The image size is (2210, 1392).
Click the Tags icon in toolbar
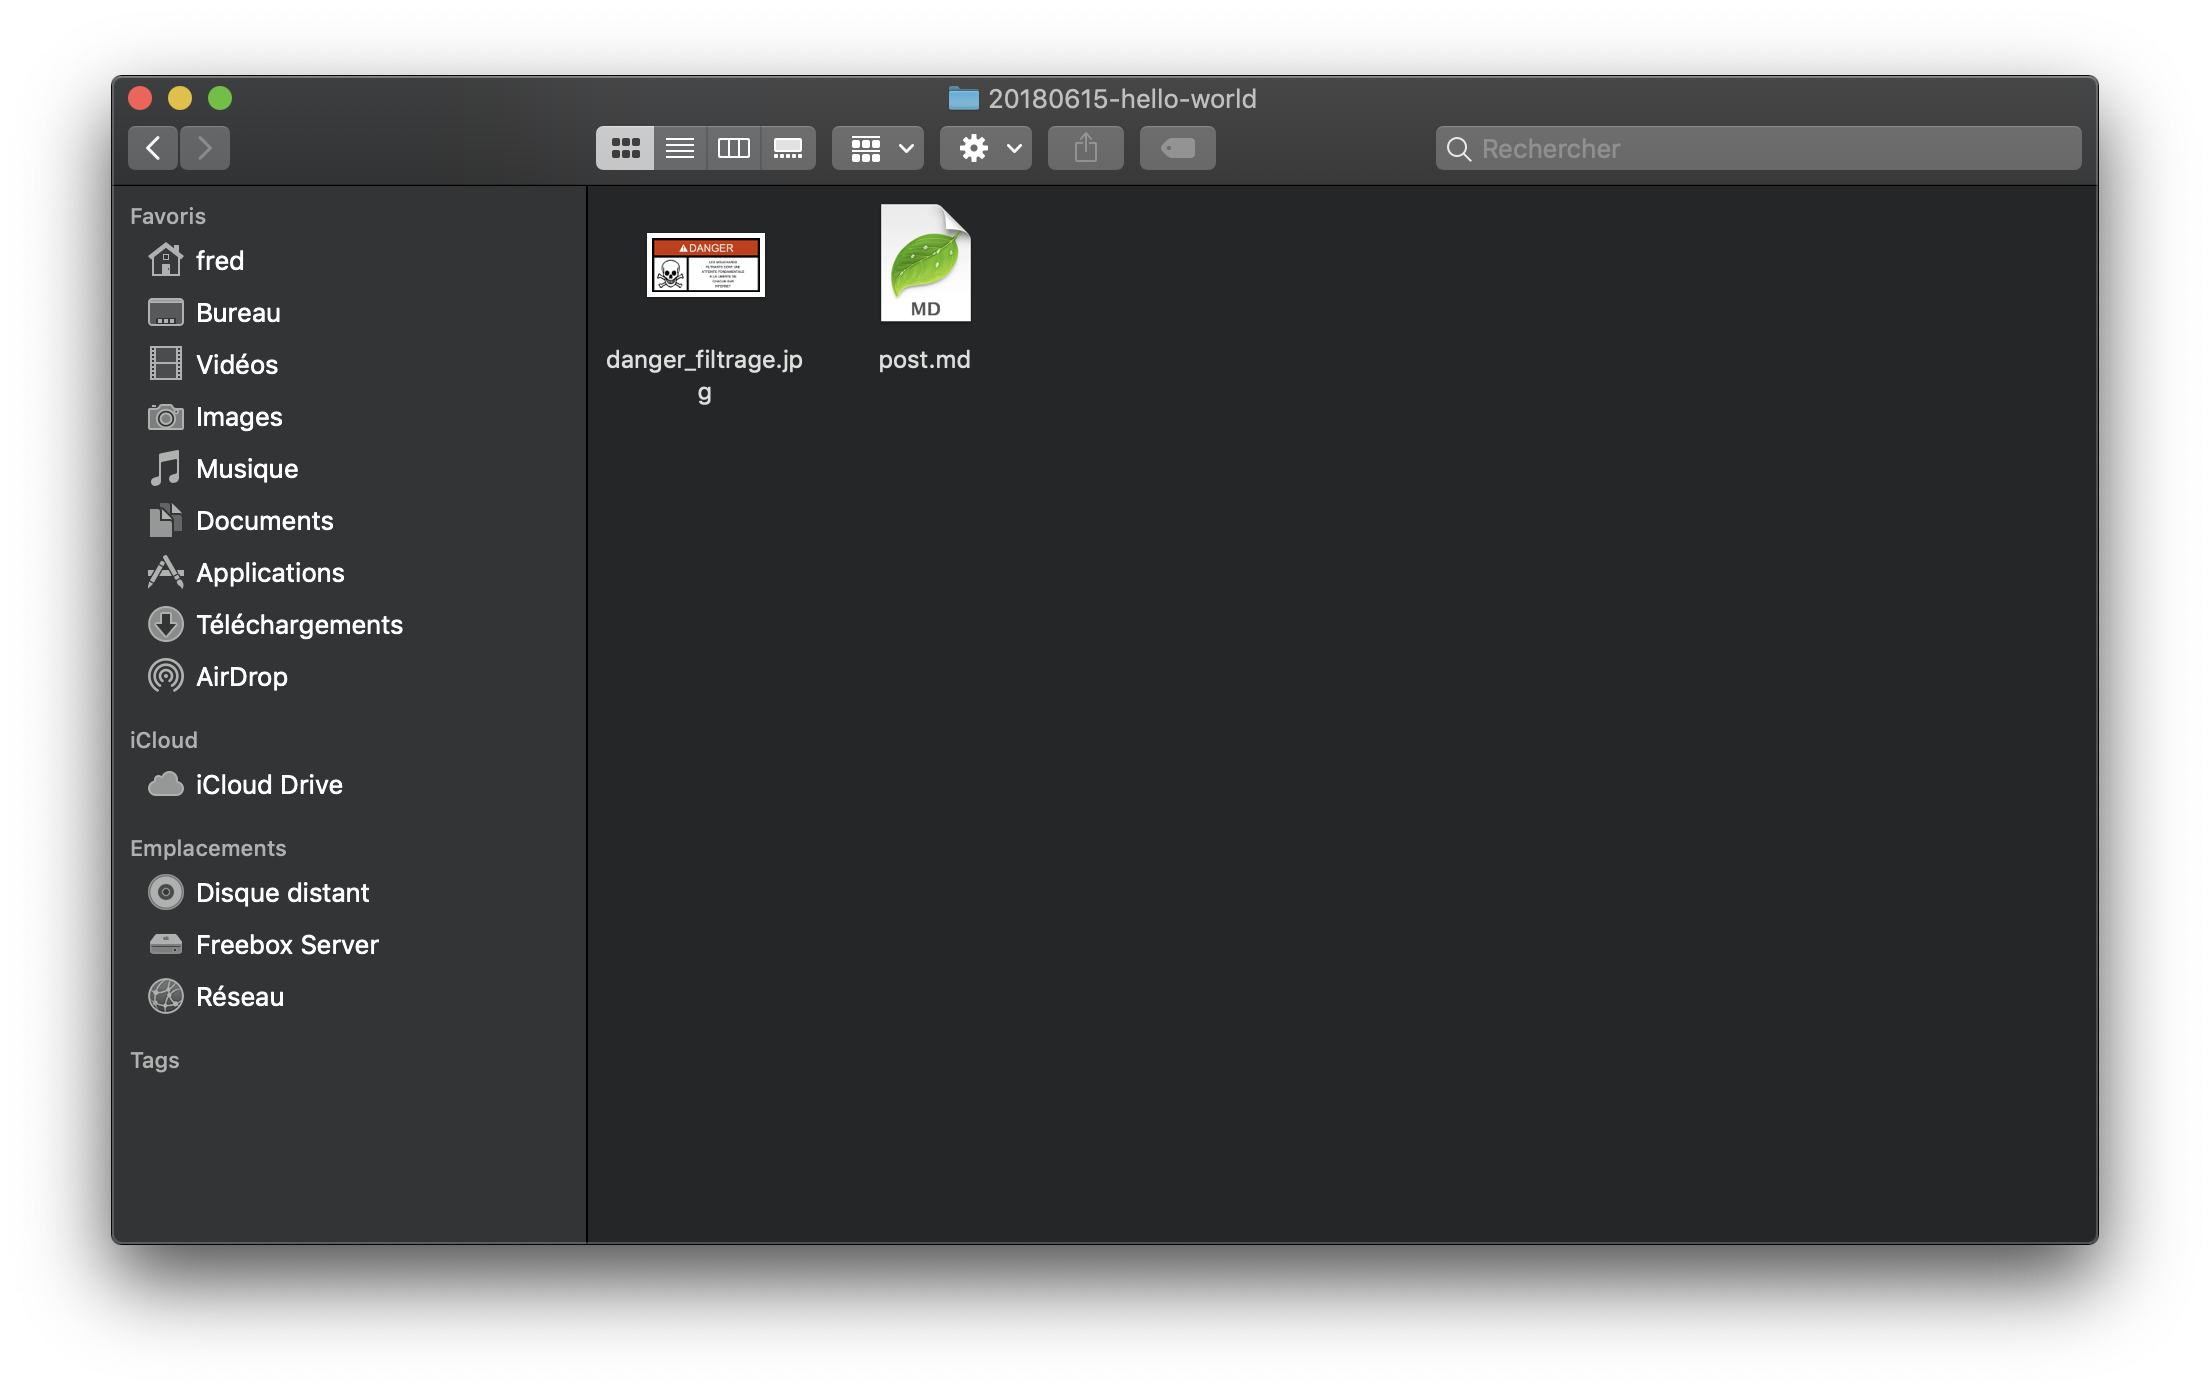point(1177,147)
